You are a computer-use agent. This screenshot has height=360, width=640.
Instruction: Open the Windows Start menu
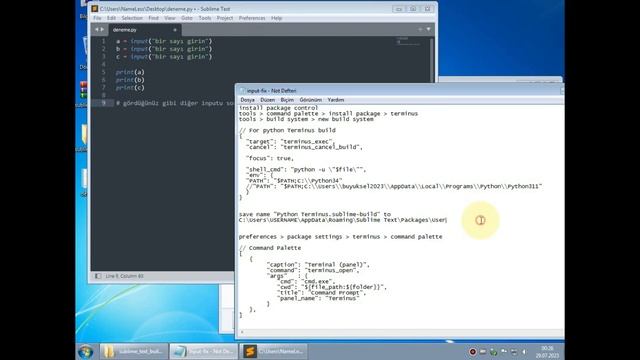coord(85,351)
